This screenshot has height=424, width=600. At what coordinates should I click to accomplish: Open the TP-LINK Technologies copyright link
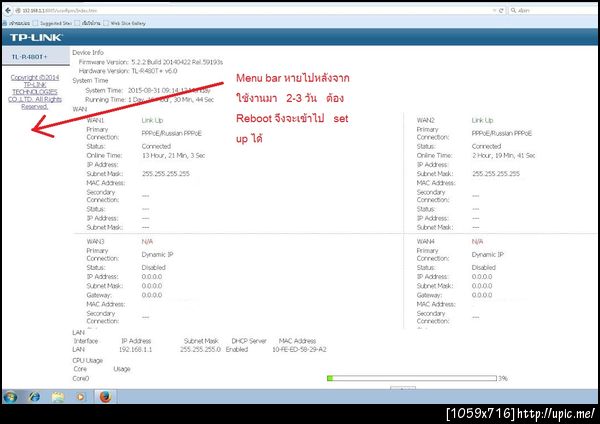35,92
